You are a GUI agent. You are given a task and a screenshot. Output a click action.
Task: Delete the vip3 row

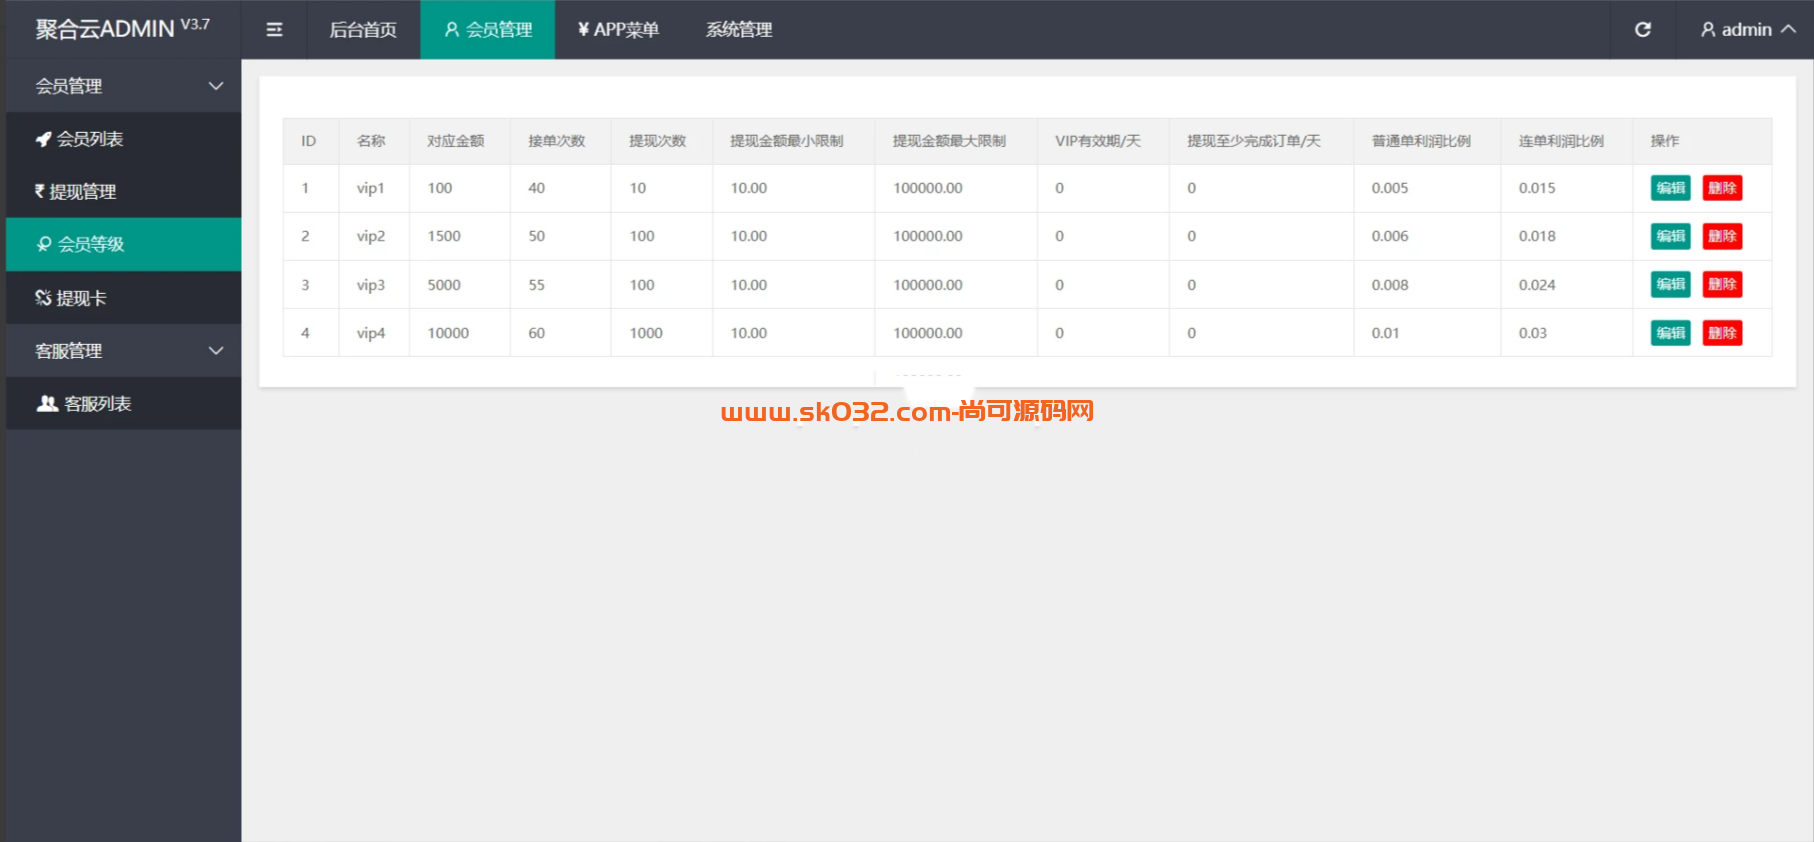coord(1722,285)
